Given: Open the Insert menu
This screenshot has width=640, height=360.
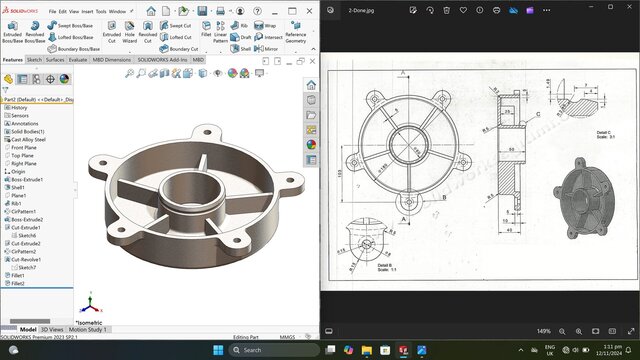Looking at the screenshot, I should click(87, 11).
